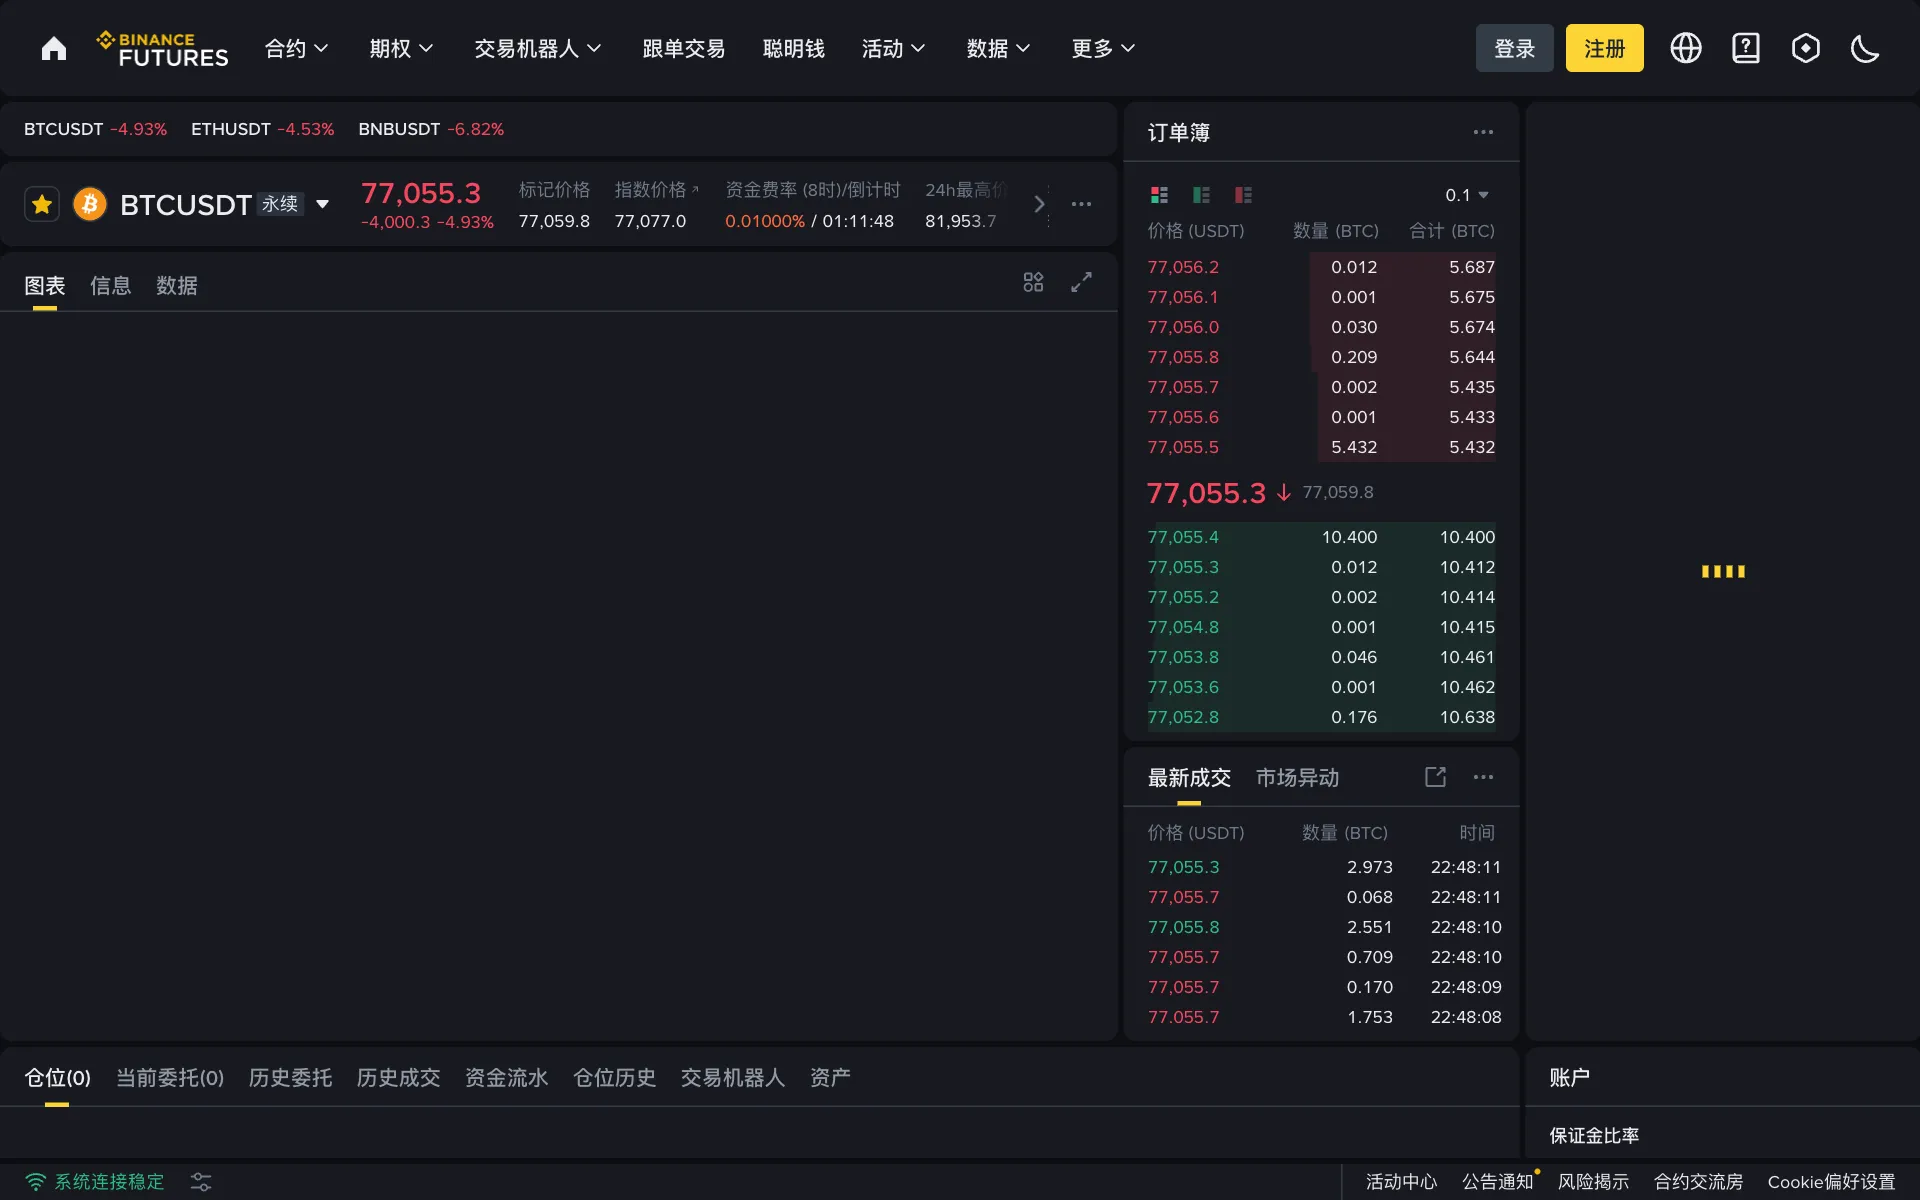Go to the home page icon
Viewport: 1920px width, 1200px height.
click(54, 48)
